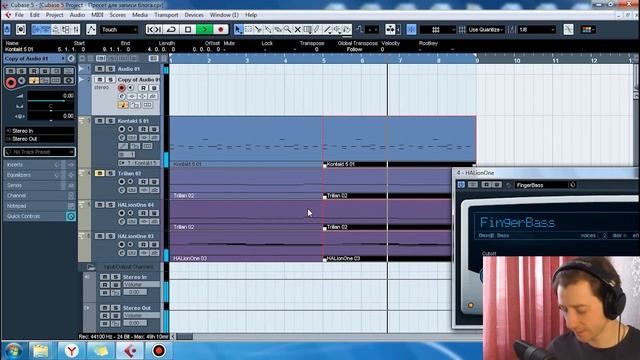Unmute the Trilian 02 track
The width and height of the screenshot is (640, 360).
coord(99,173)
